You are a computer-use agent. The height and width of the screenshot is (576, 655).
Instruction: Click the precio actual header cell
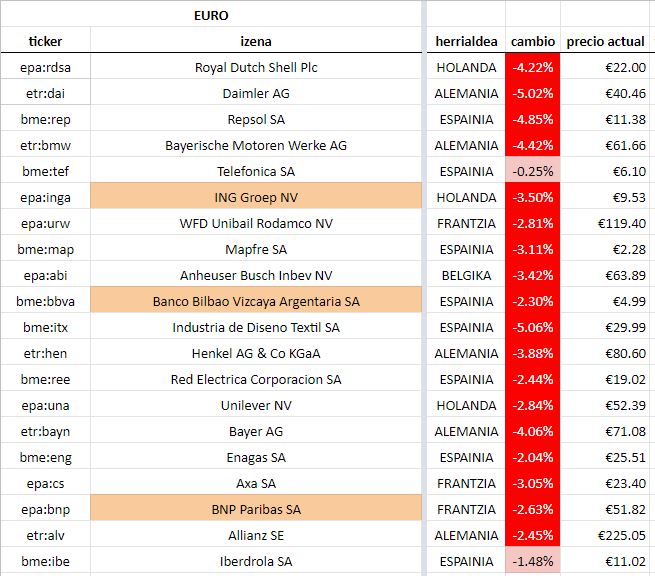[605, 41]
